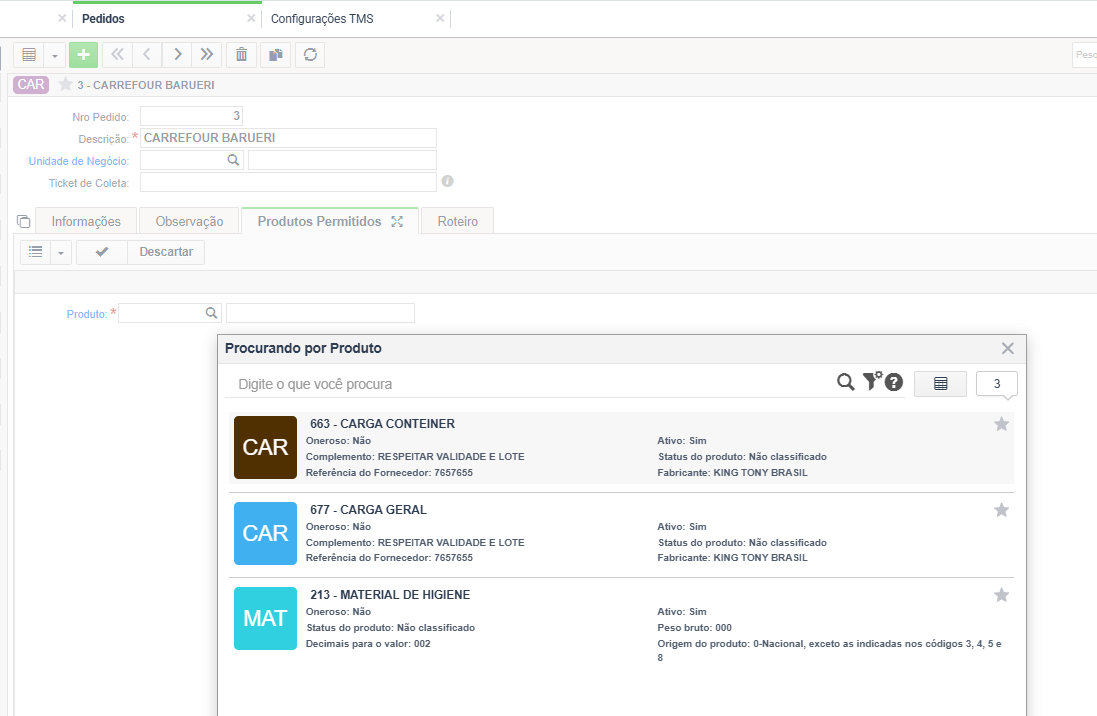This screenshot has width=1097, height=716.
Task: Click the checkmark confirm button
Action: (102, 252)
